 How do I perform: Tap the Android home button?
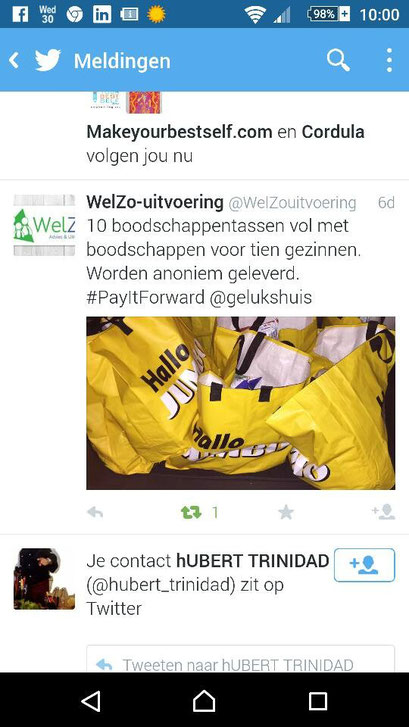(204, 701)
